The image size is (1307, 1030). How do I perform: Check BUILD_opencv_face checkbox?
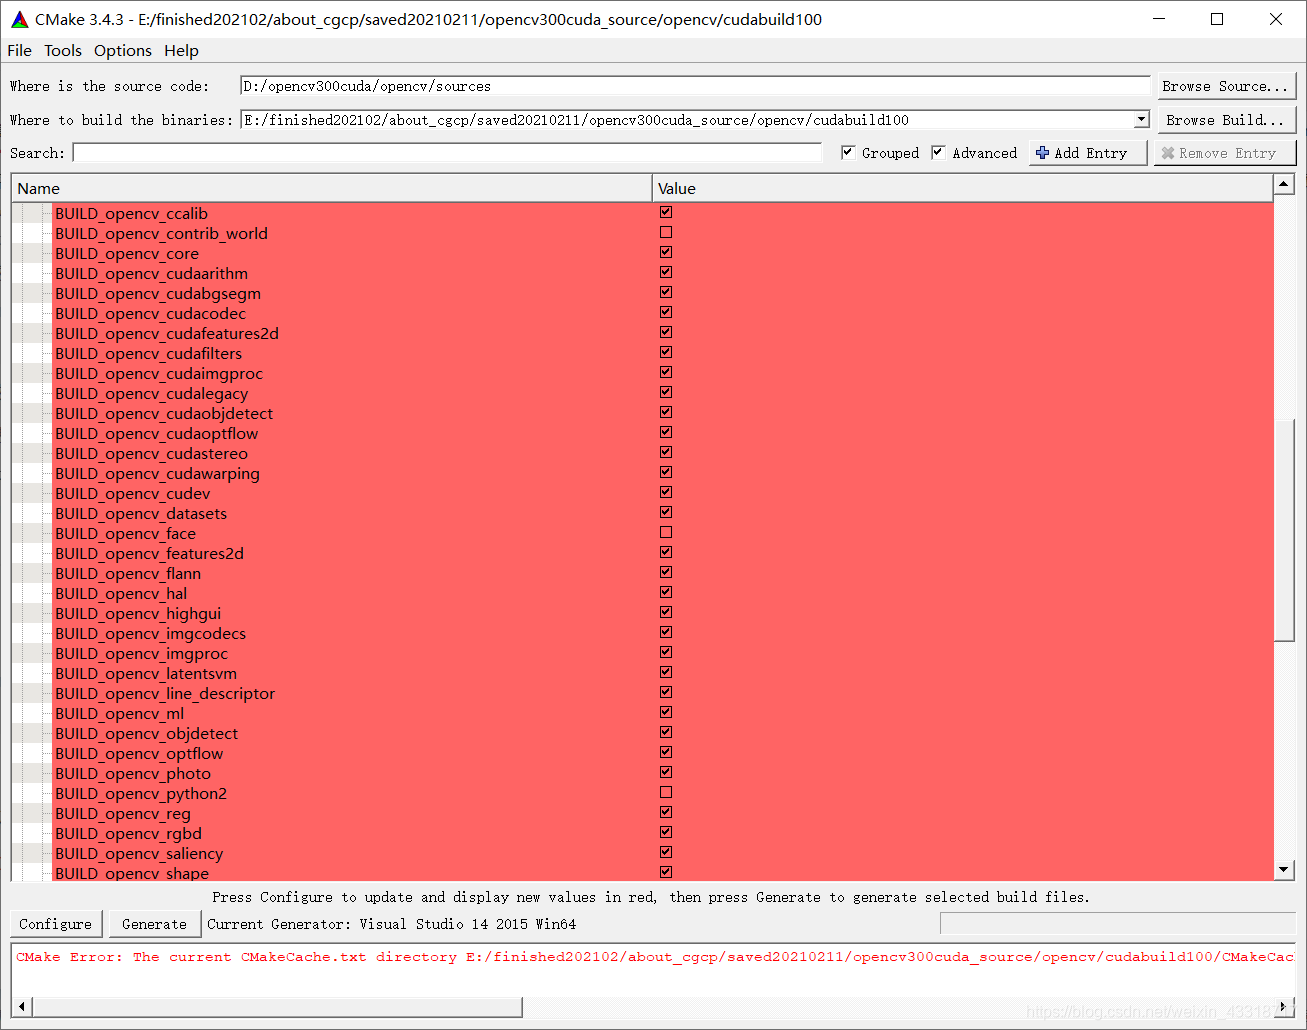(666, 532)
